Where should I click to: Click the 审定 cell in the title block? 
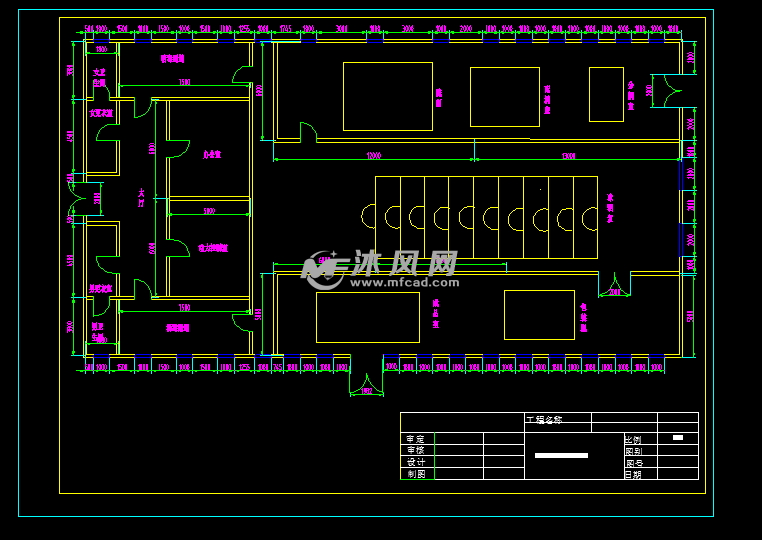[417, 438]
